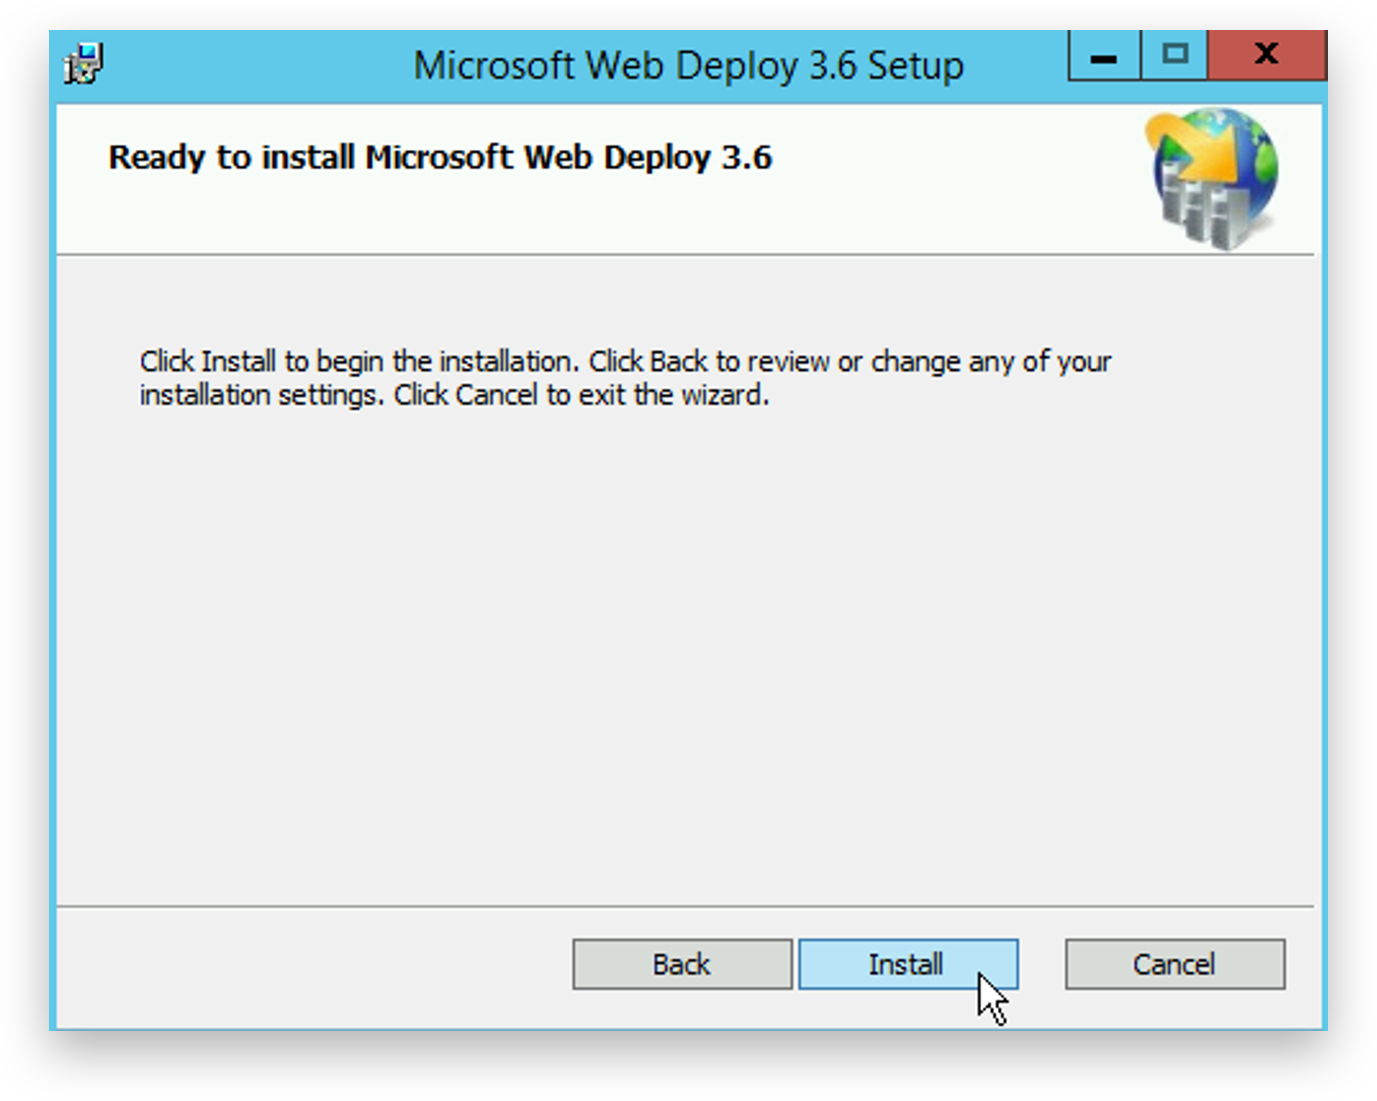The height and width of the screenshot is (1101, 1377).
Task: Click the white header banner background
Action: click(x=900, y=200)
